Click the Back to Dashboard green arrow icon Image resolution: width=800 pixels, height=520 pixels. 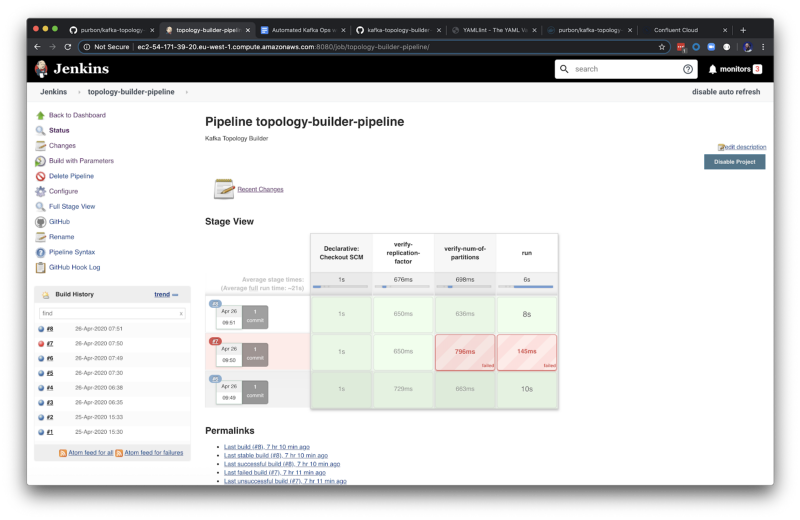click(40, 115)
